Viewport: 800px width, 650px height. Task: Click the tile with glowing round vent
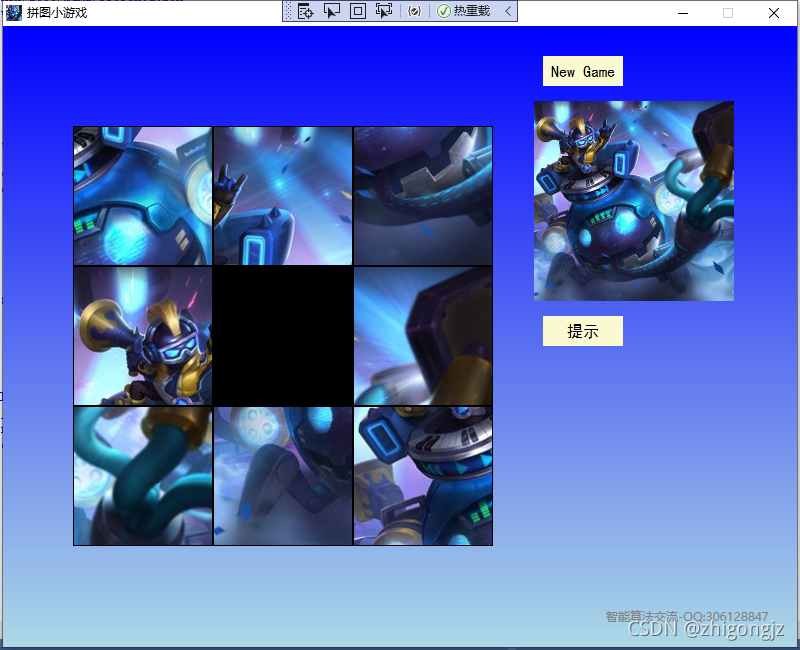click(143, 196)
